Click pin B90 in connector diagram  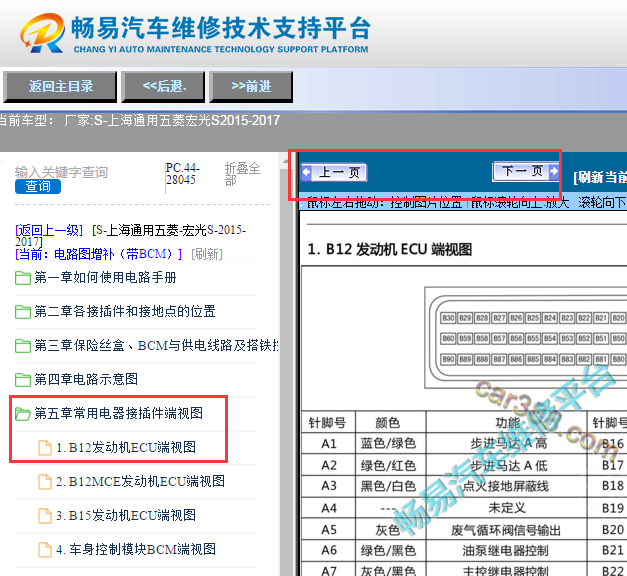[x=448, y=359]
